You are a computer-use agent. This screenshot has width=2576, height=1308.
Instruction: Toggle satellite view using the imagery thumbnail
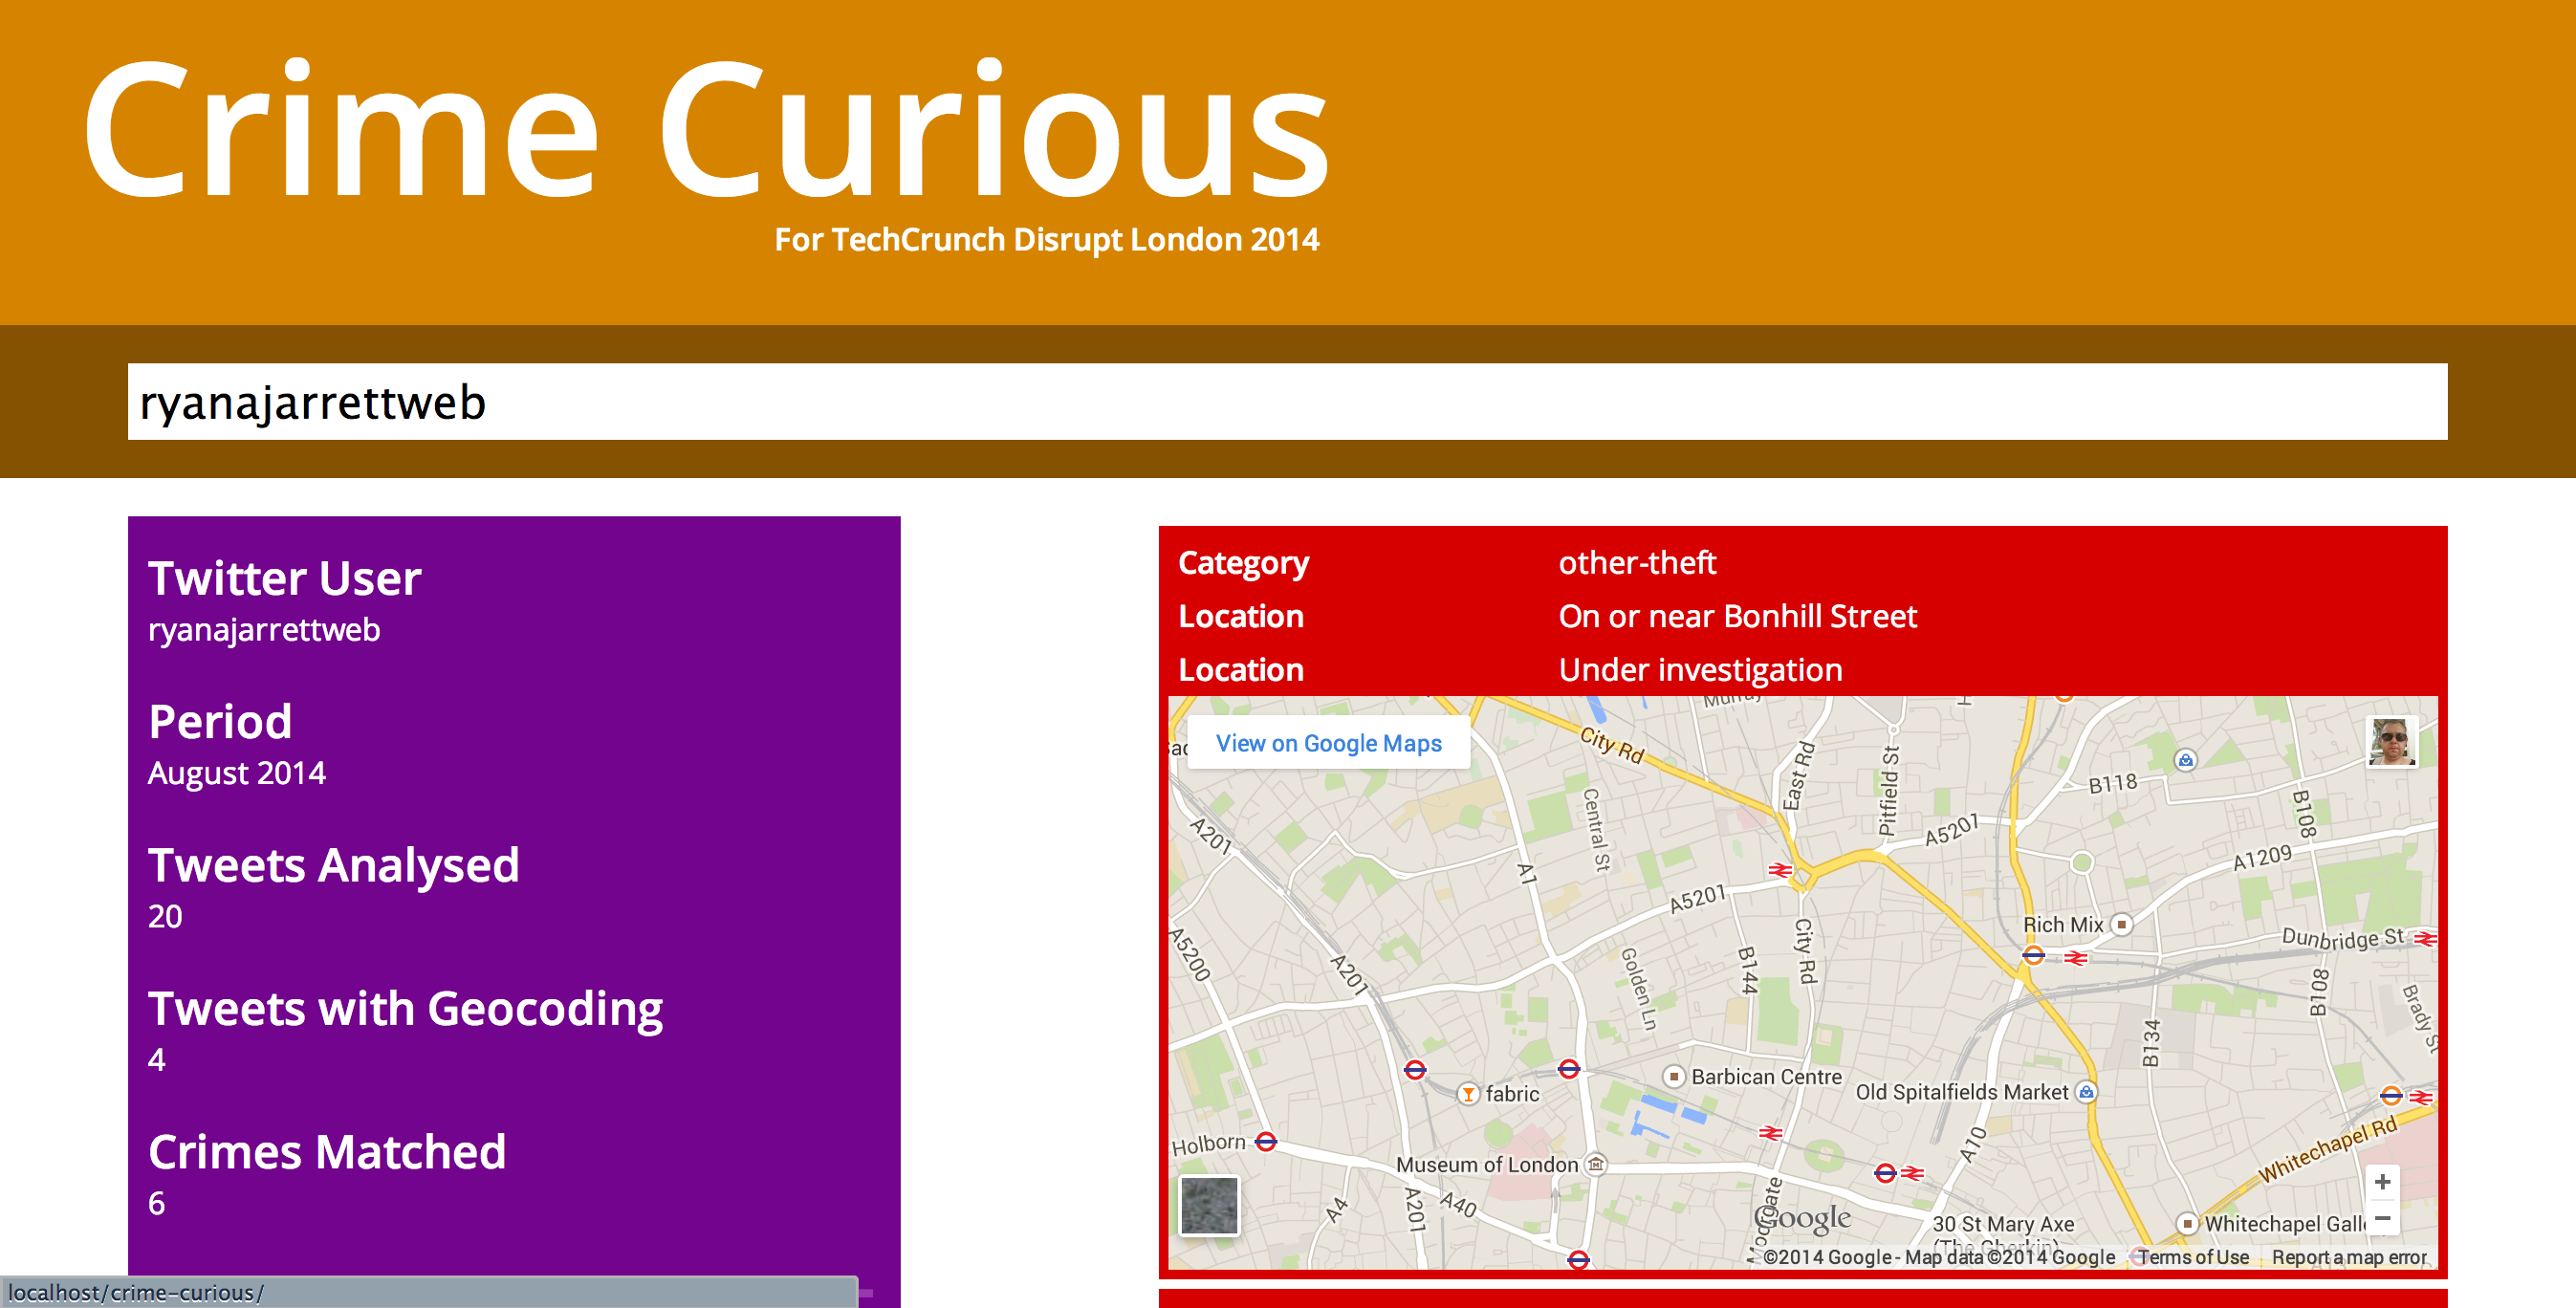click(x=1209, y=1205)
